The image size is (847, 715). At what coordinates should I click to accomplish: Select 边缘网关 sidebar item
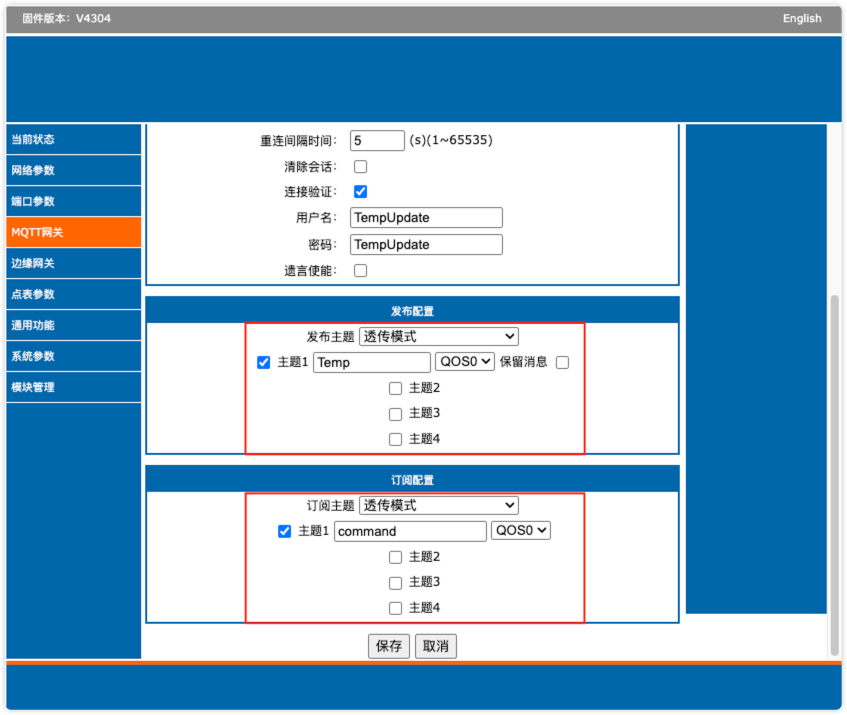tap(73, 263)
